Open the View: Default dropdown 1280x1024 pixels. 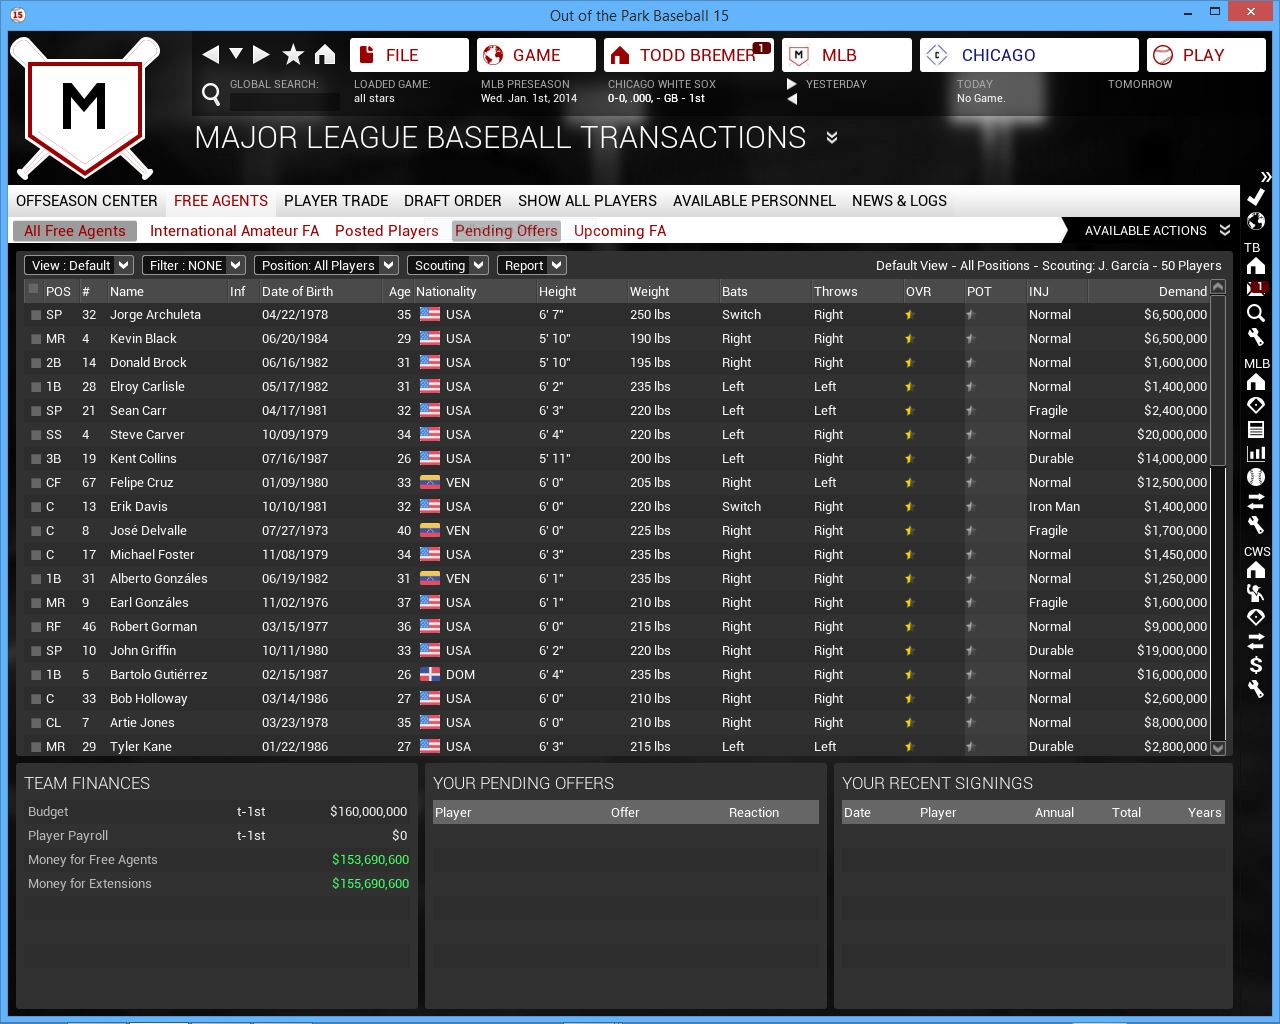(80, 265)
